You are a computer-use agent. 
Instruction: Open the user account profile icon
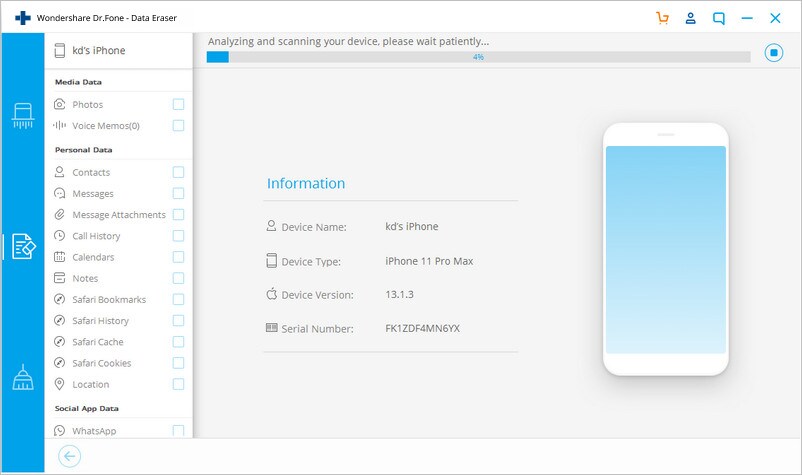[690, 18]
